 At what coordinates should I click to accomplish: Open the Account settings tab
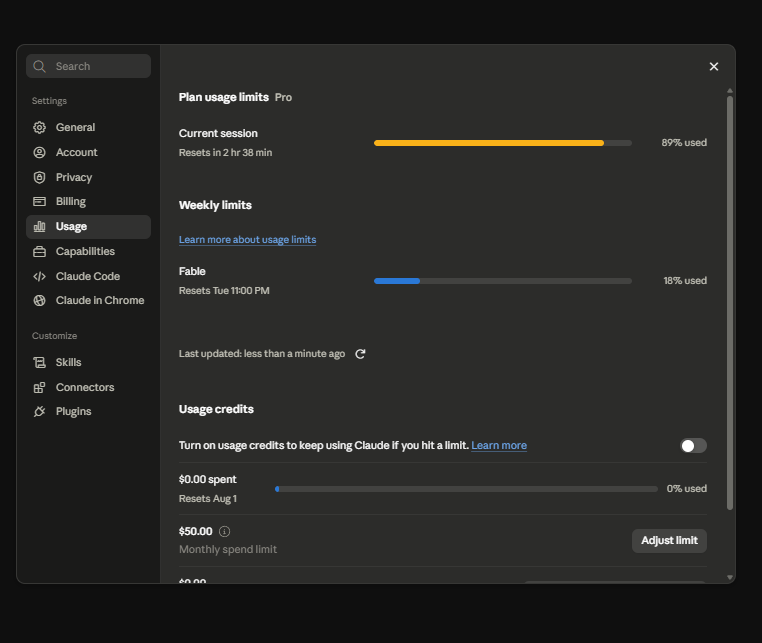88,153
